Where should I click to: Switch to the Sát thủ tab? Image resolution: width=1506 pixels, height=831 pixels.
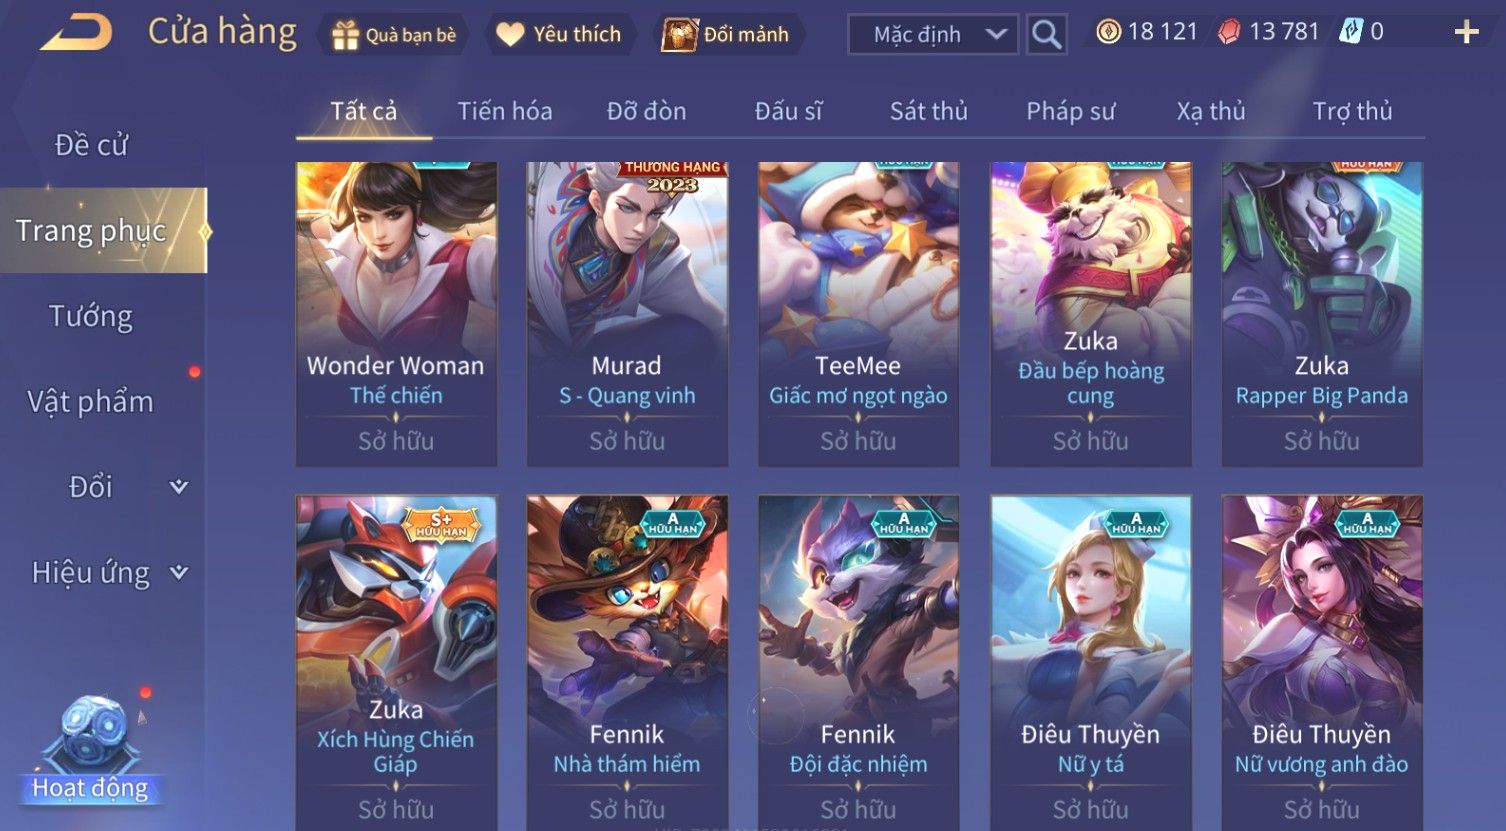click(929, 111)
